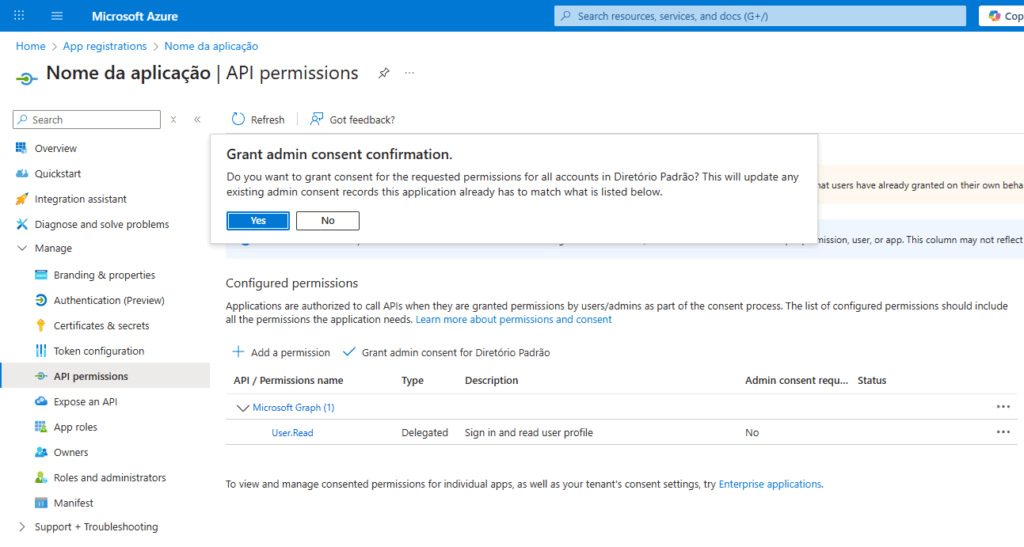Click the Grant admin consent confirmation heading
This screenshot has height=547, width=1024.
pyautogui.click(x=339, y=155)
